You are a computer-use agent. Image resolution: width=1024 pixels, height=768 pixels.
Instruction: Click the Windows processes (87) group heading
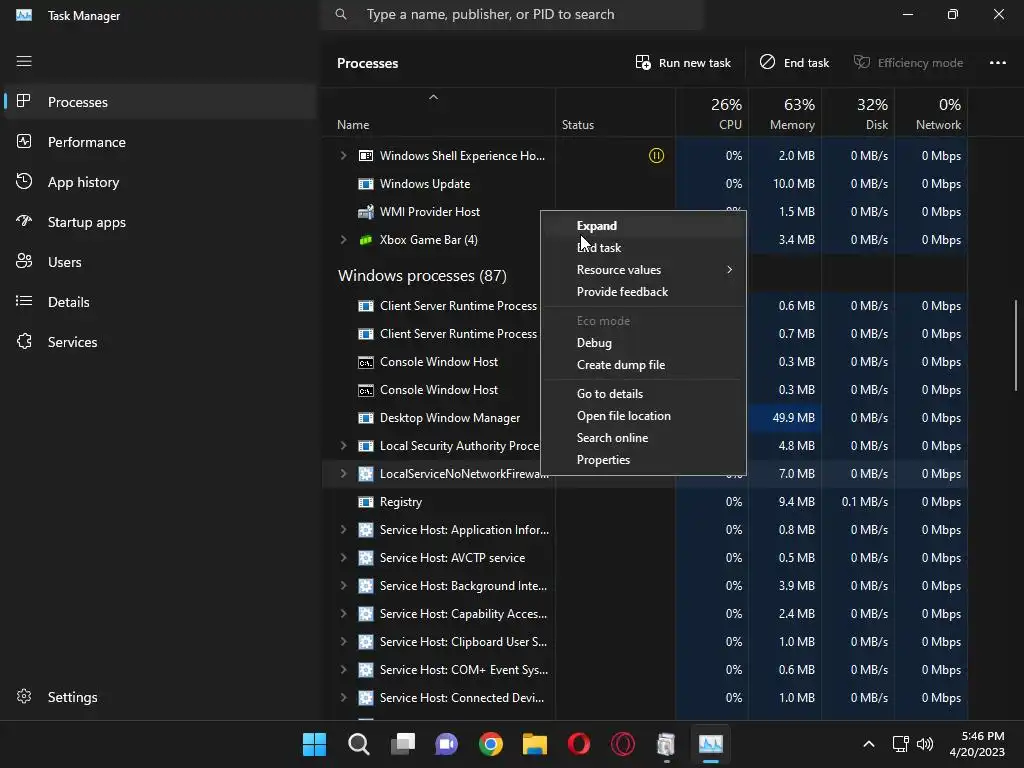coord(422,276)
